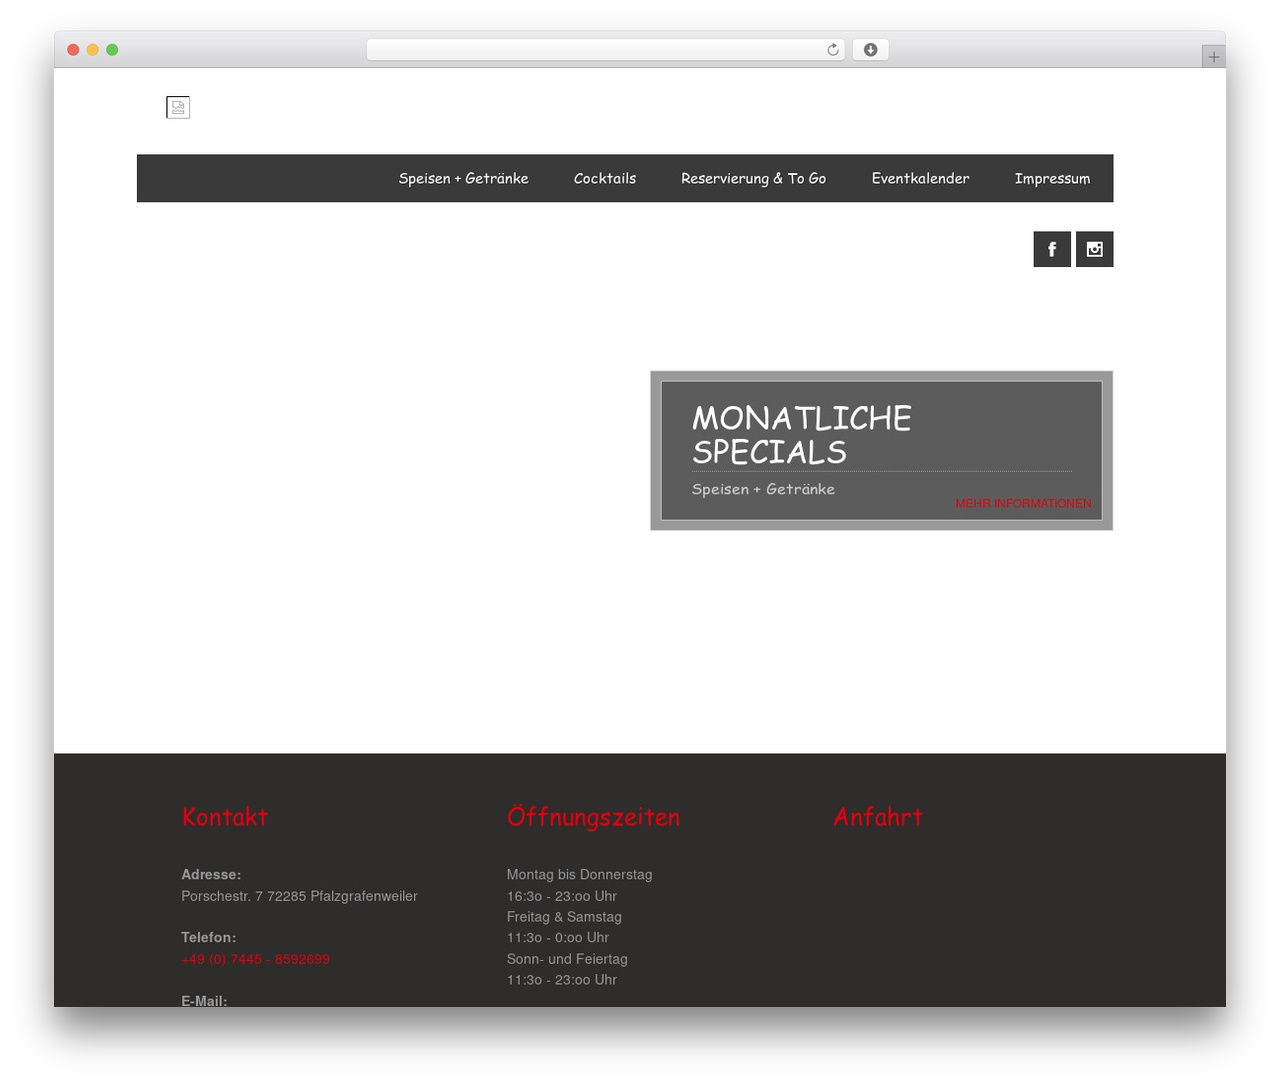
Task: Click the Freitag & Samstag text
Action: 564,917
